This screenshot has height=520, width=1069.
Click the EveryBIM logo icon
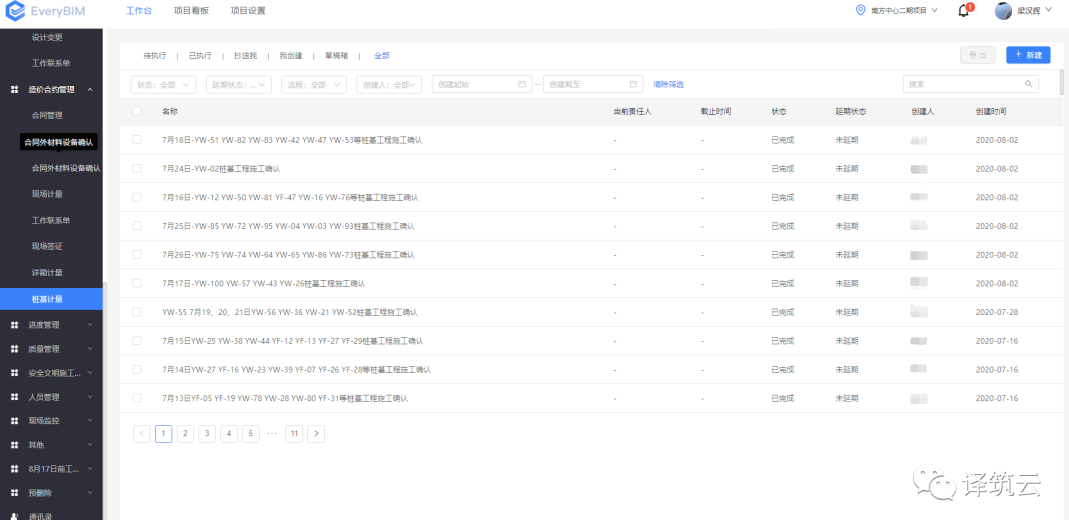[x=15, y=11]
